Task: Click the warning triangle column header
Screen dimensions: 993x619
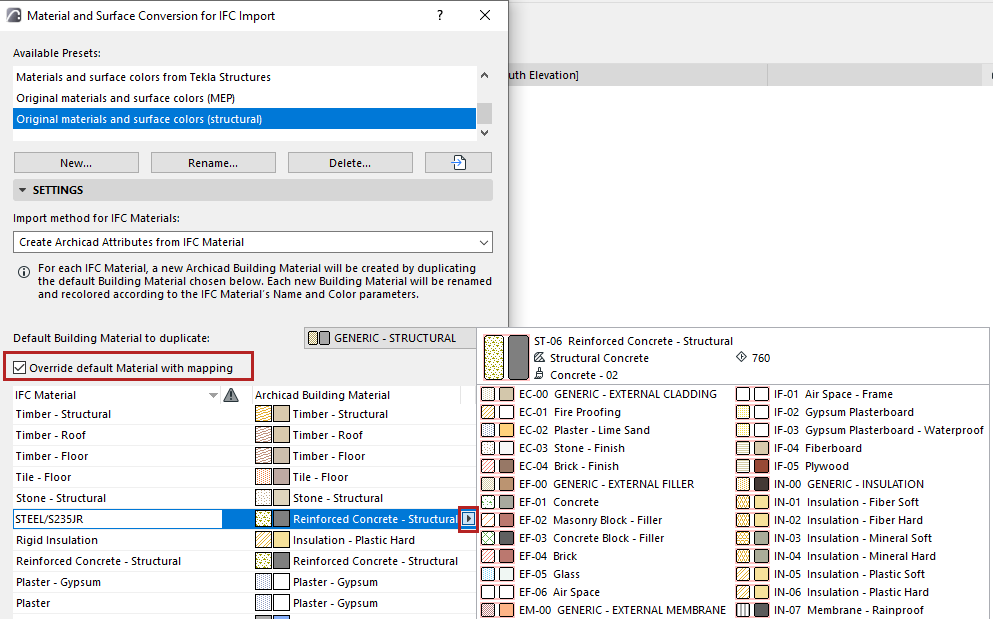Action: [231, 395]
